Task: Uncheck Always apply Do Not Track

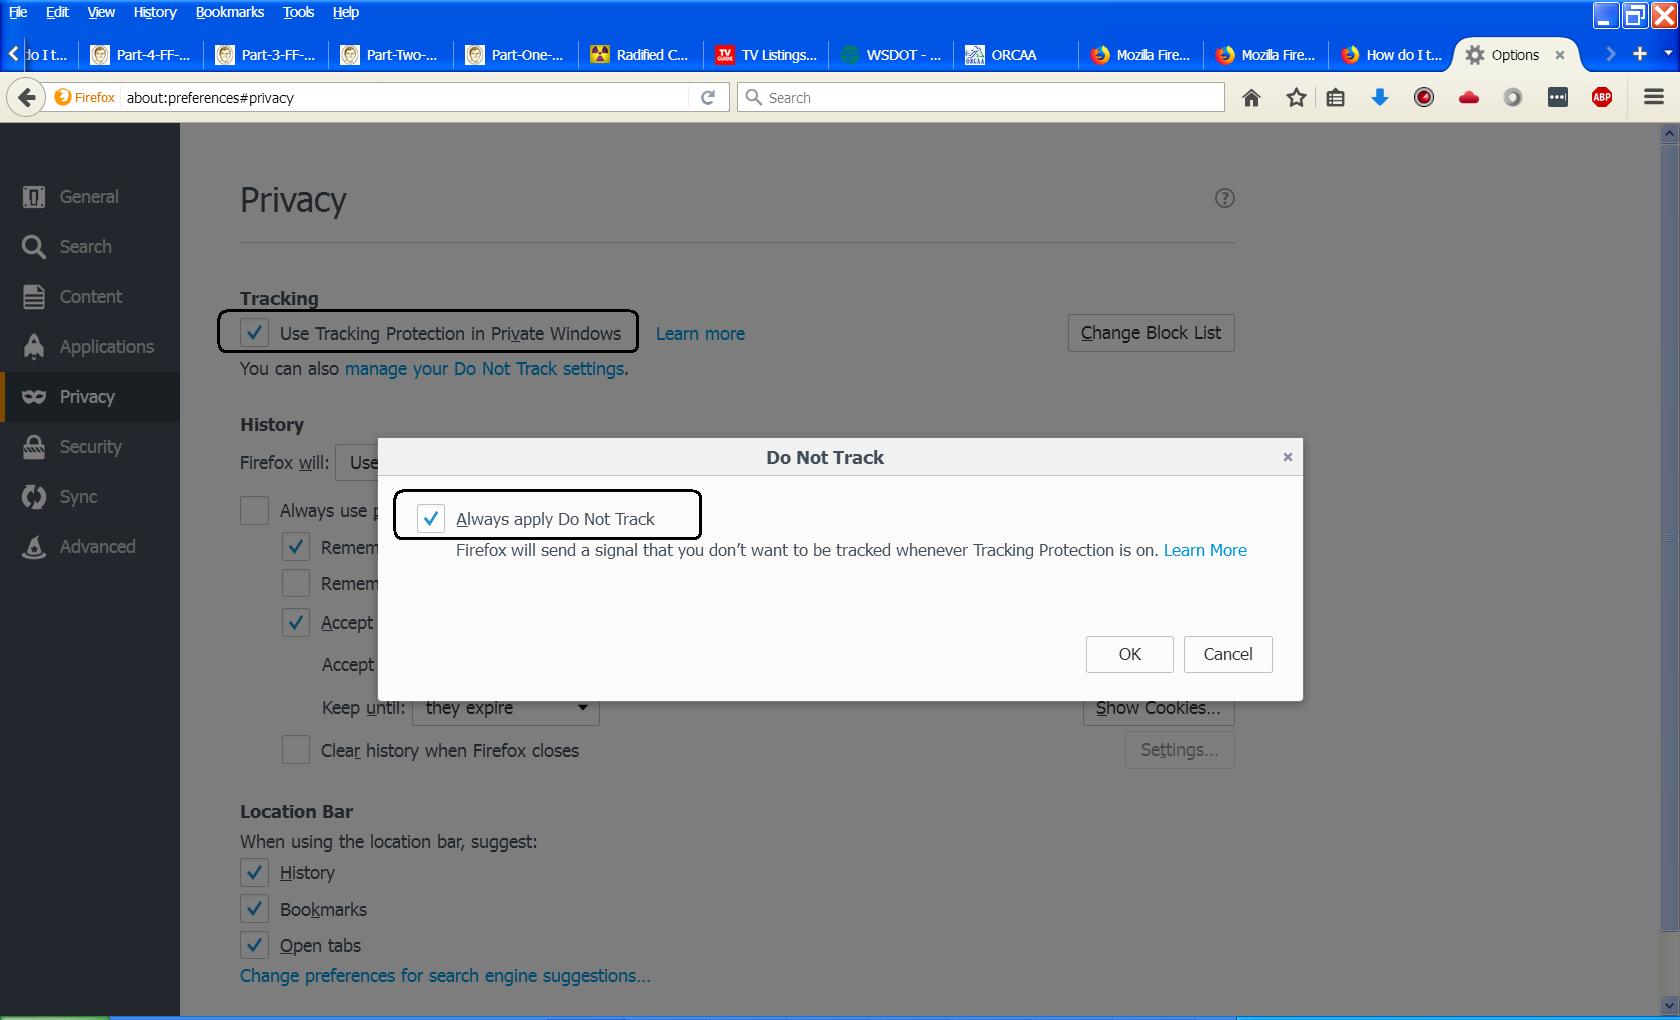Action: (x=431, y=519)
